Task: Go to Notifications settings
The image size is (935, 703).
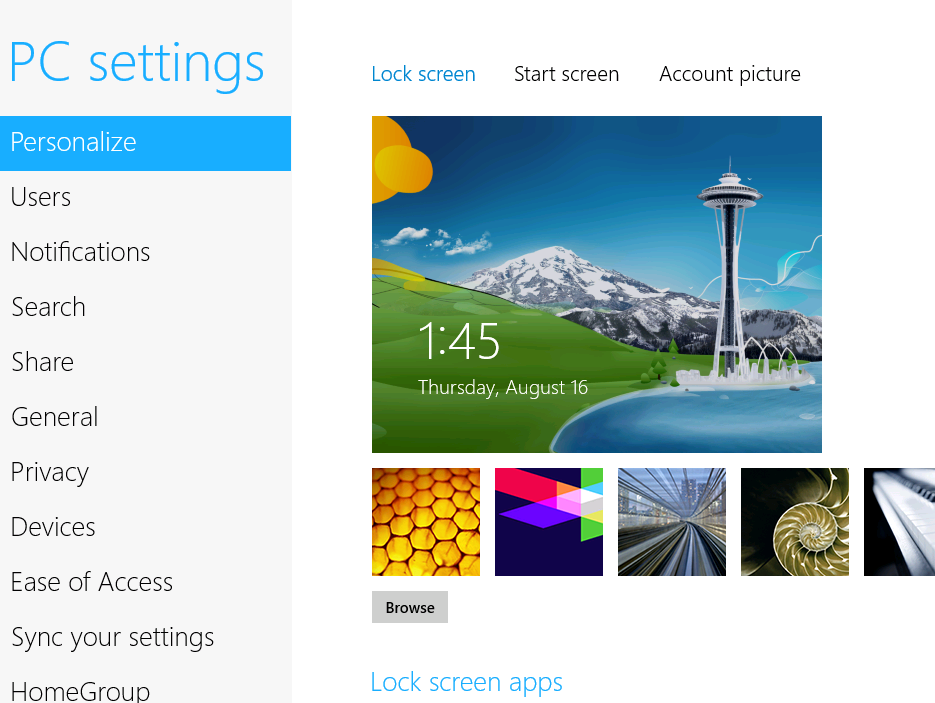Action: (80, 252)
